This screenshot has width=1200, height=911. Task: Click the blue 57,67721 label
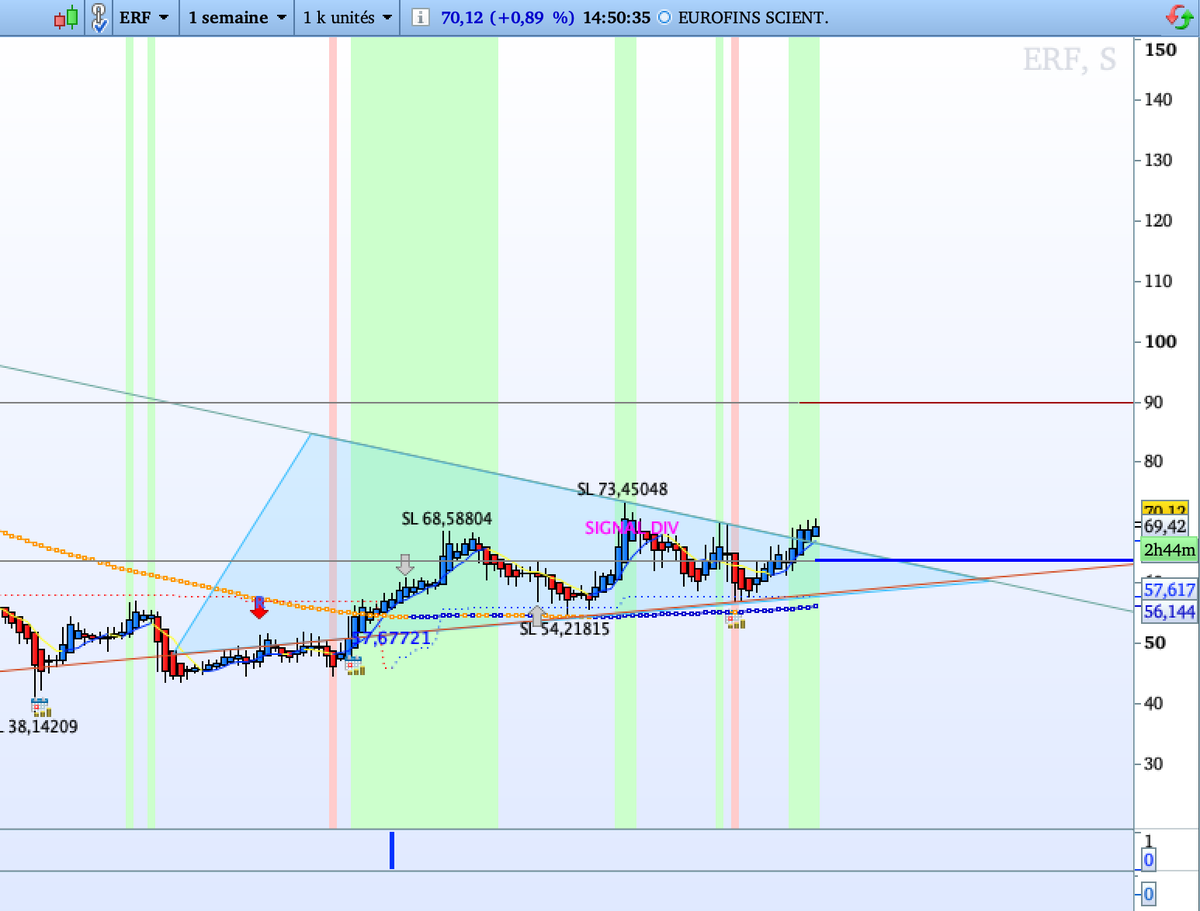point(391,637)
